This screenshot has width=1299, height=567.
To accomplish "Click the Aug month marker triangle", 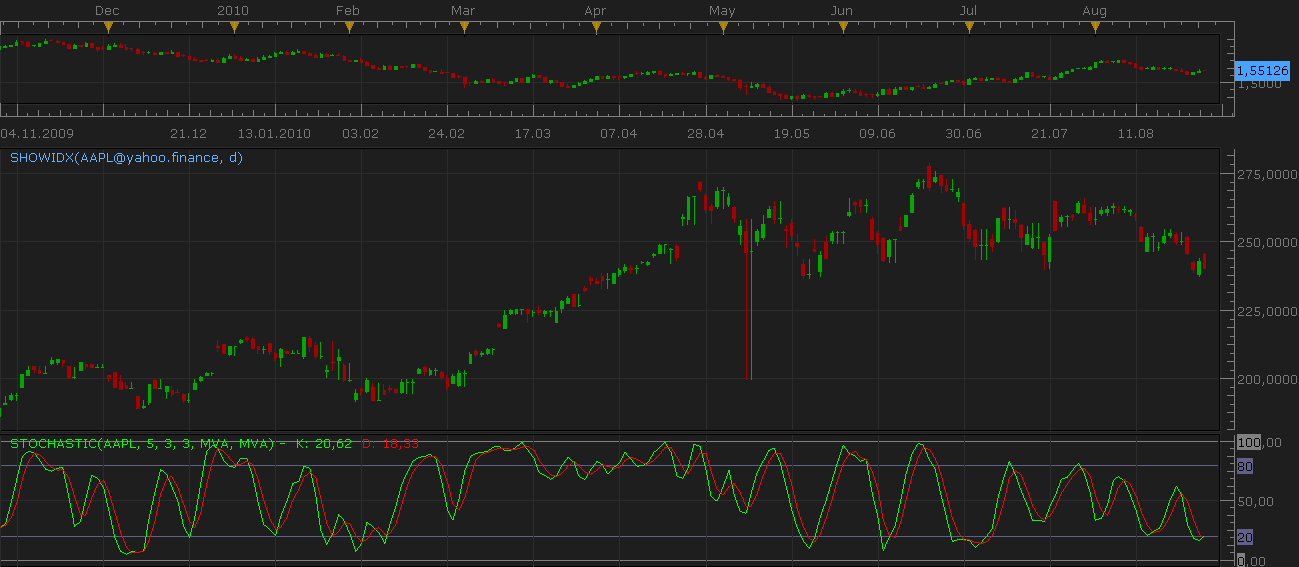I will pyautogui.click(x=1096, y=28).
